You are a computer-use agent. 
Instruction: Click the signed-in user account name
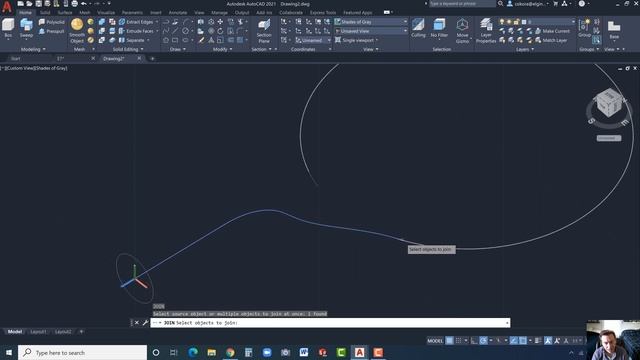click(x=531, y=4)
